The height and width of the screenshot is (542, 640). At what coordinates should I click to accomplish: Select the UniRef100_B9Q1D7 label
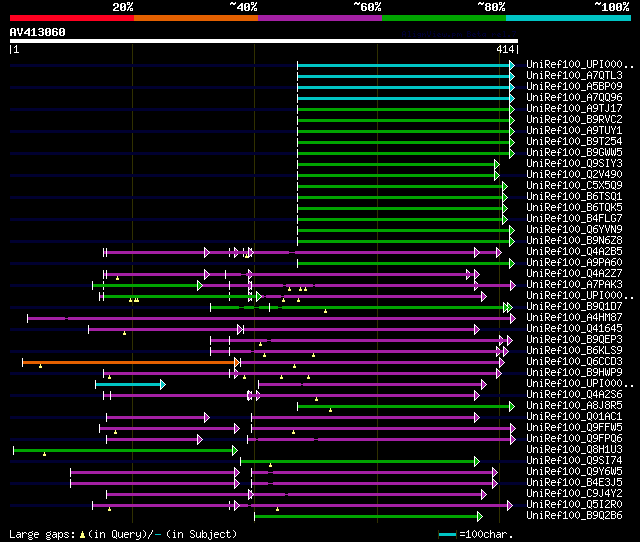pyautogui.click(x=574, y=307)
